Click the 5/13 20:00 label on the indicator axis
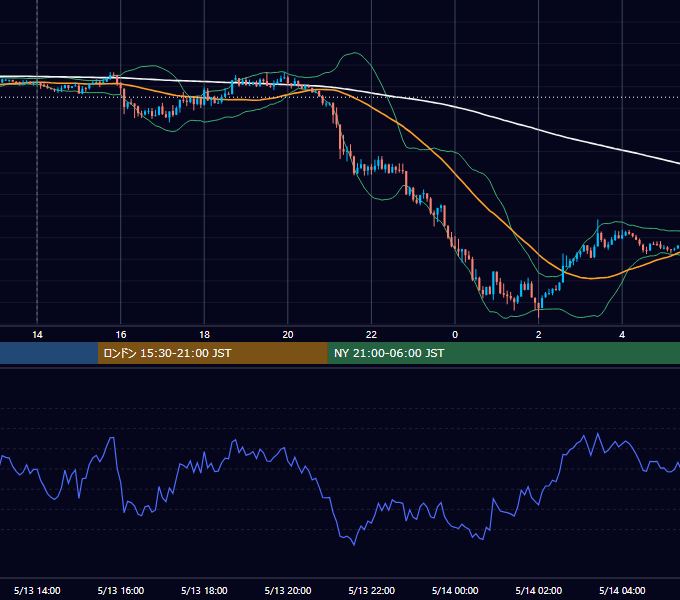Screen dimensions: 680x600 [288, 590]
